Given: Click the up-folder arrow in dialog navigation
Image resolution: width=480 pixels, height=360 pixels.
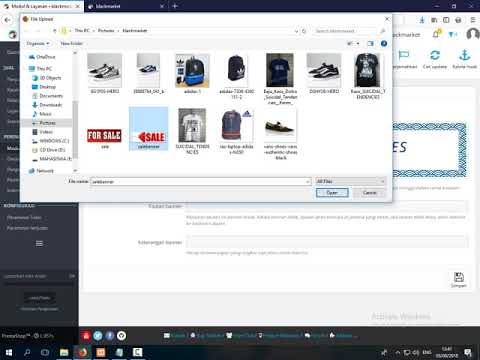Looking at the screenshot, I should (54, 31).
